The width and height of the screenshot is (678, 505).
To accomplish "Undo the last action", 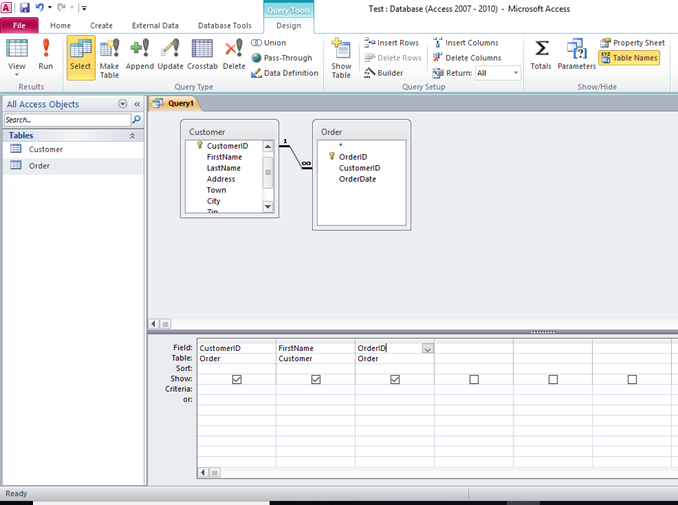I will point(39,7).
